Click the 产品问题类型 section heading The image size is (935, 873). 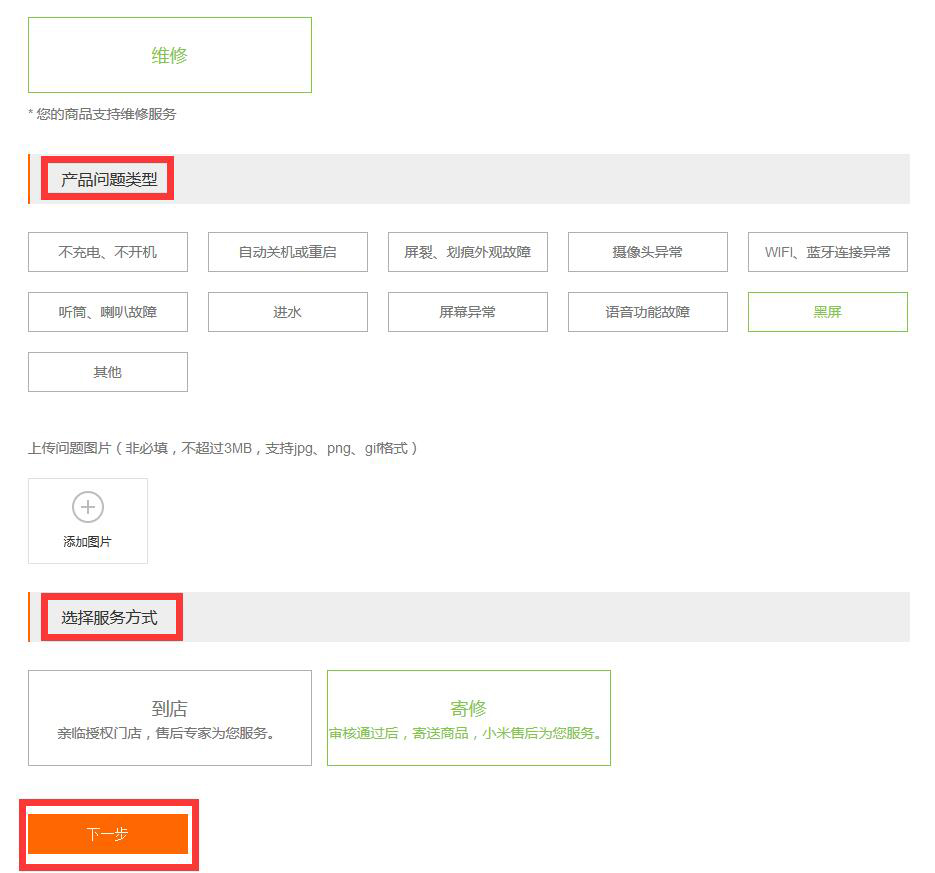point(109,180)
